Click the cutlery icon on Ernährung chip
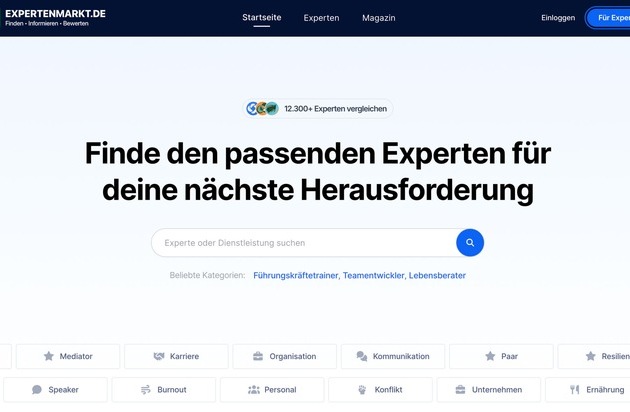 click(x=575, y=390)
